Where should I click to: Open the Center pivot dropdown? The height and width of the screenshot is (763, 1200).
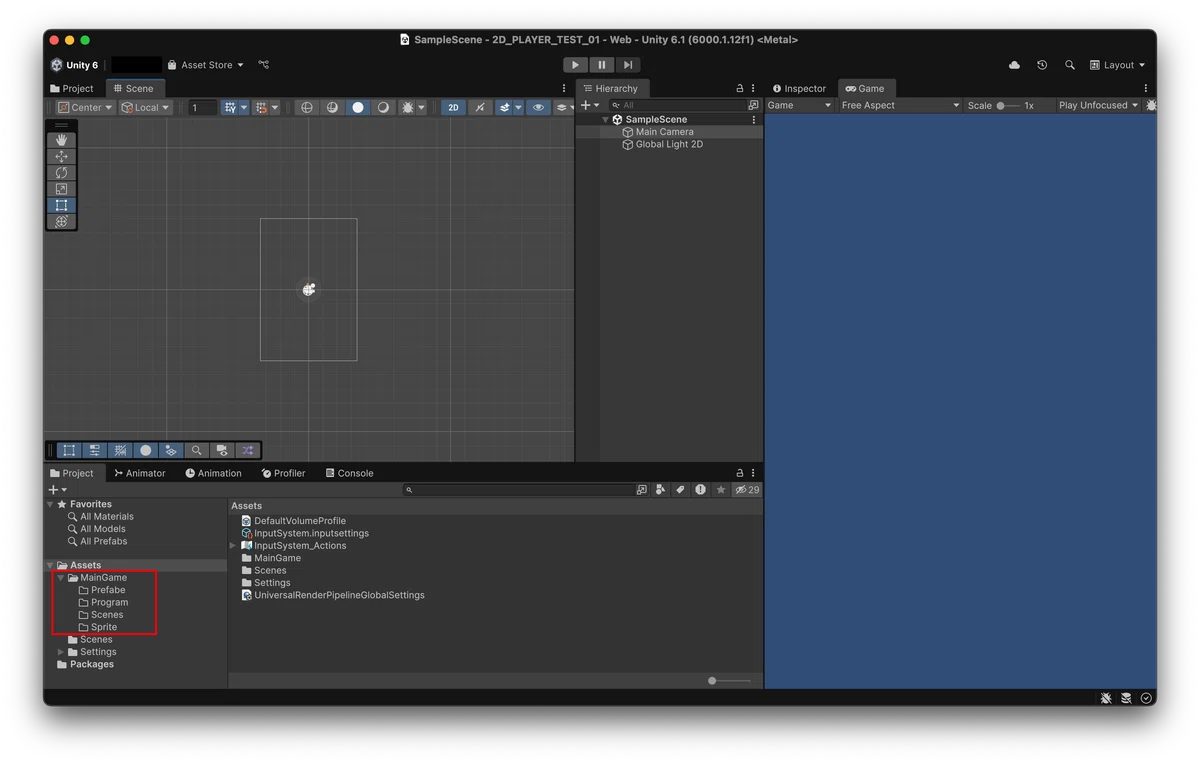[x=85, y=107]
